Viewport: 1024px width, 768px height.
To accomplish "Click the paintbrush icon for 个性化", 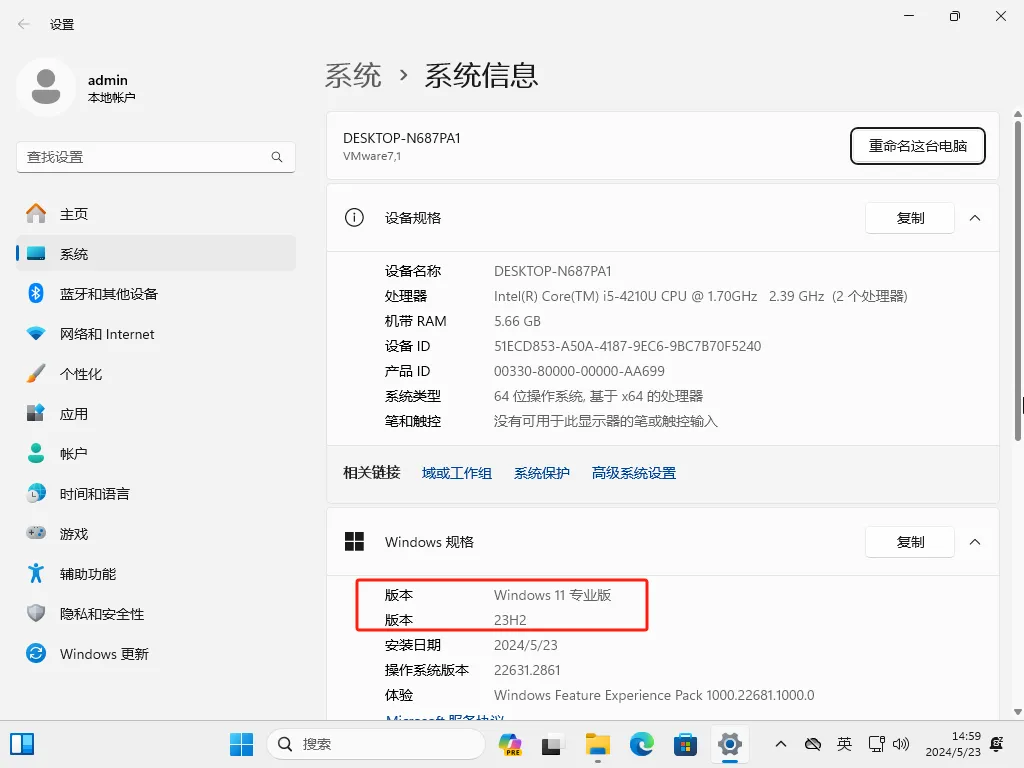I will (36, 374).
